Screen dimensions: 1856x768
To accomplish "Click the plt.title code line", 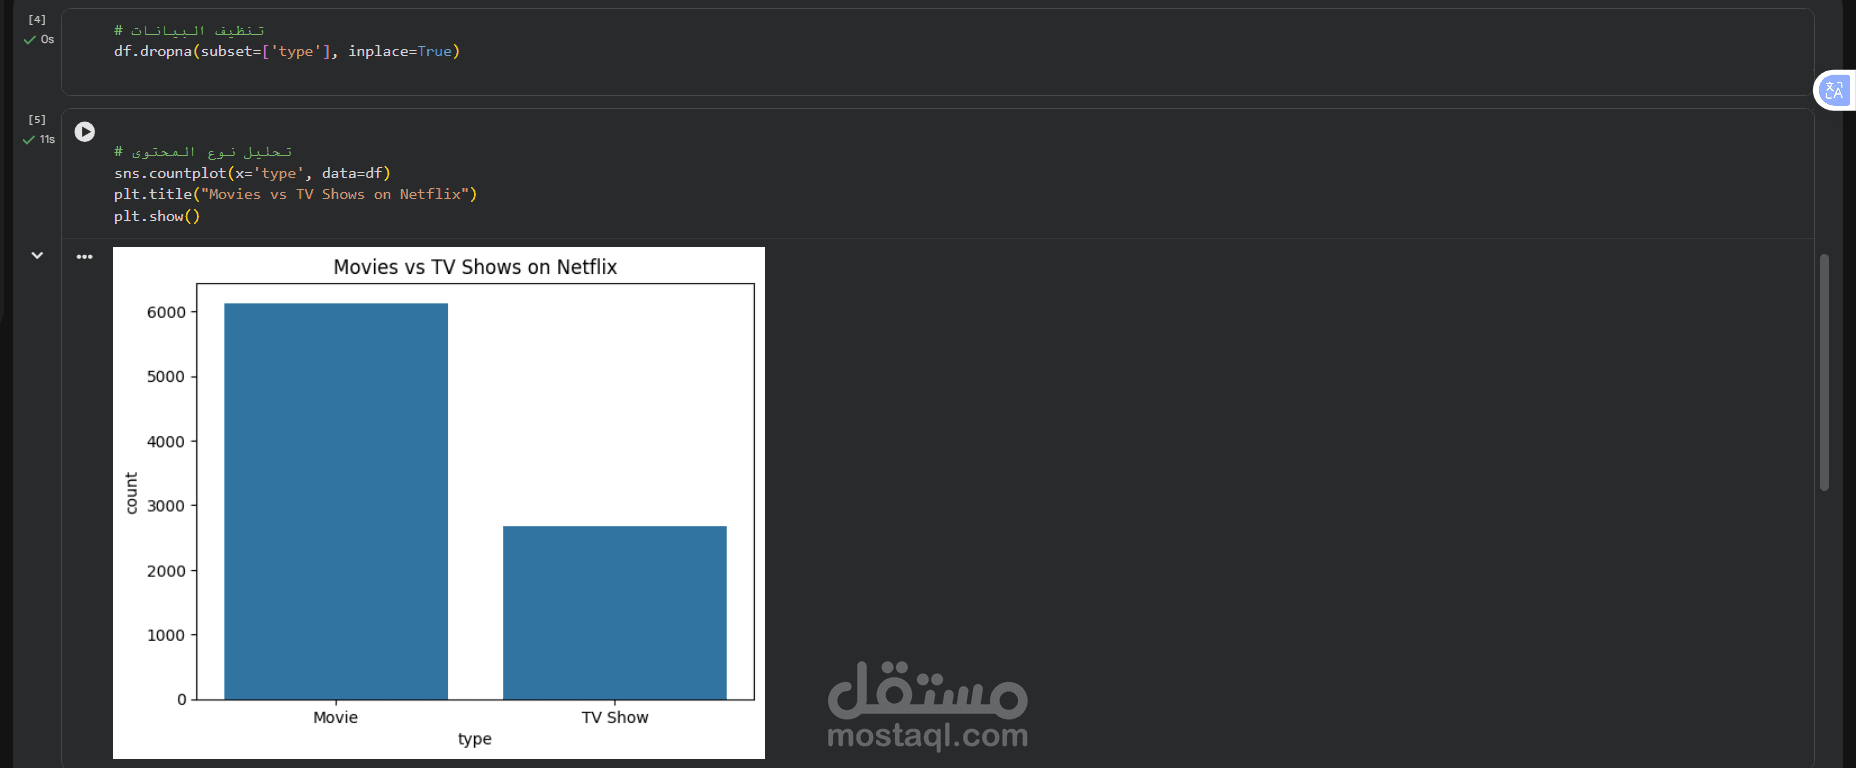I will 295,194.
